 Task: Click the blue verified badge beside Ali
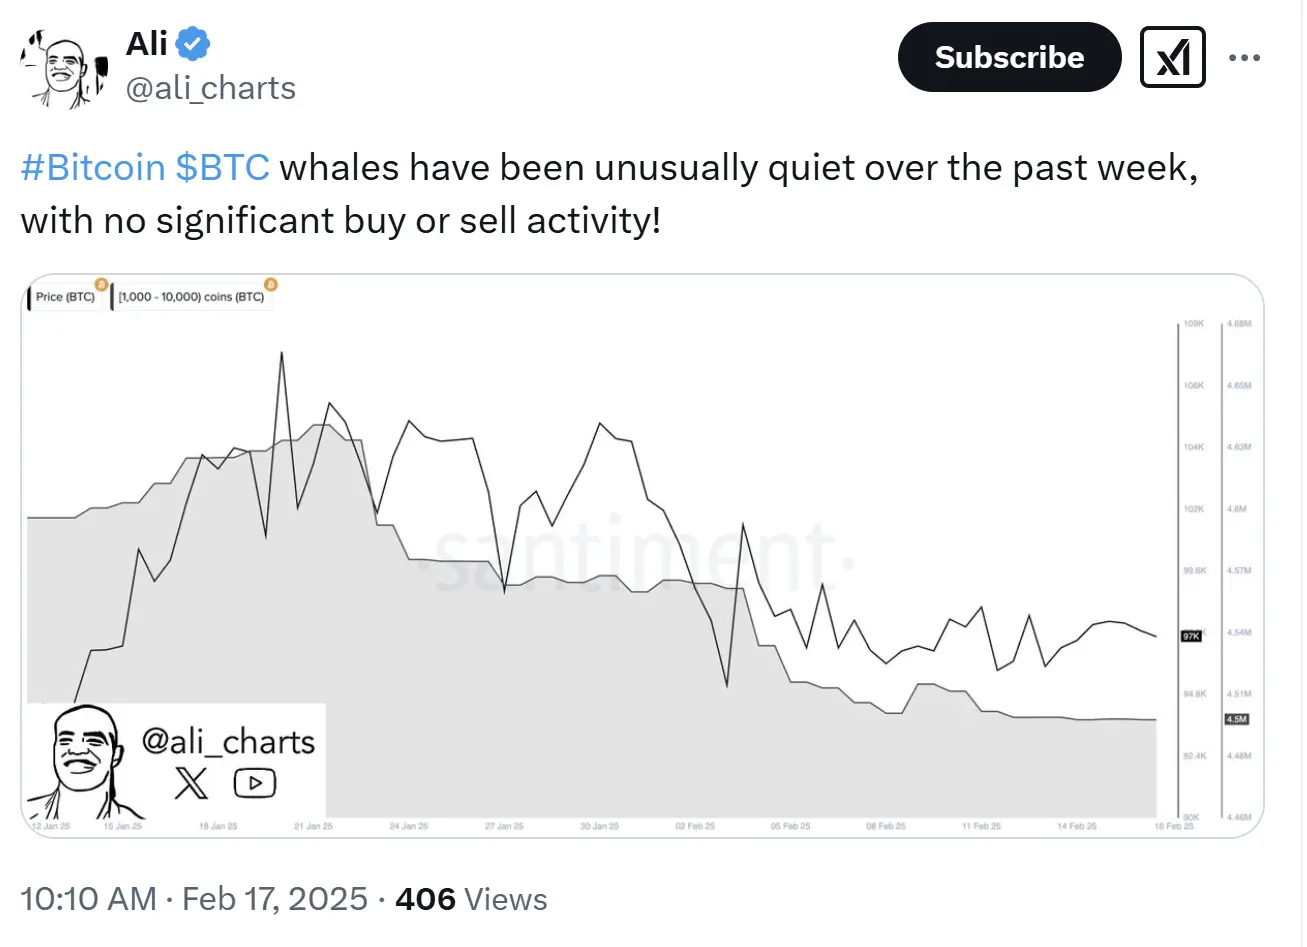click(x=192, y=44)
